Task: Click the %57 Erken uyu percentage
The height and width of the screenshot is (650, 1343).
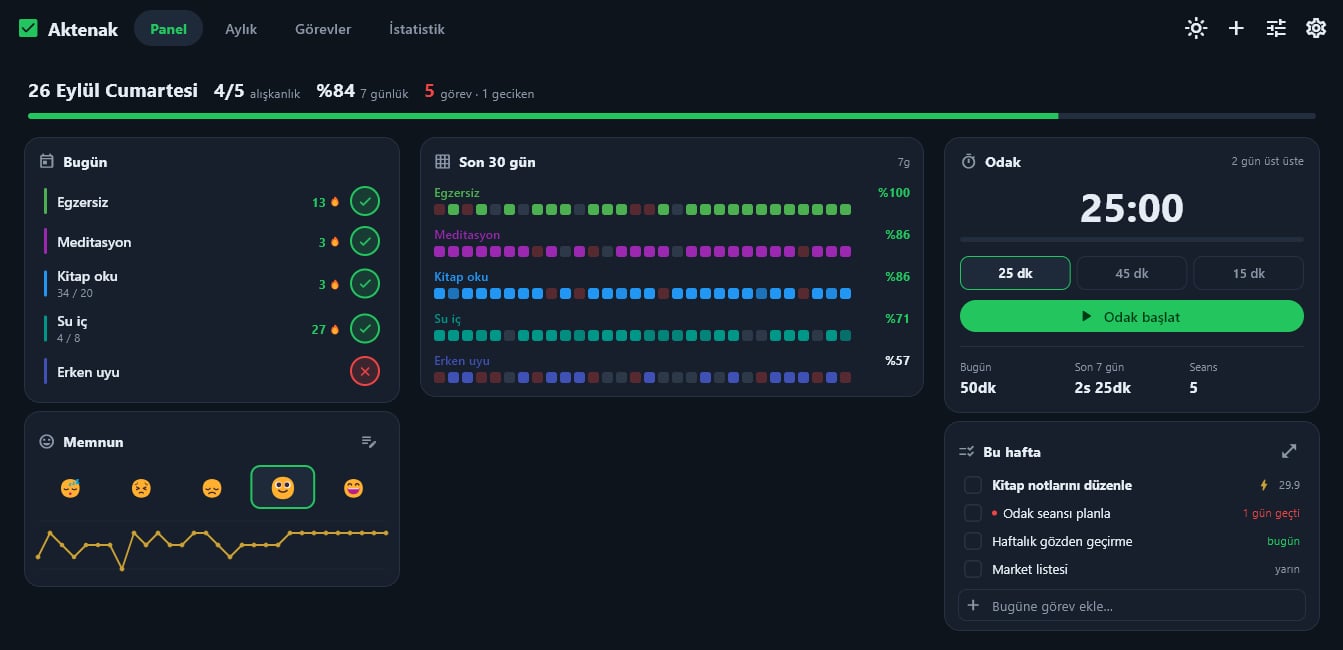Action: tap(897, 360)
